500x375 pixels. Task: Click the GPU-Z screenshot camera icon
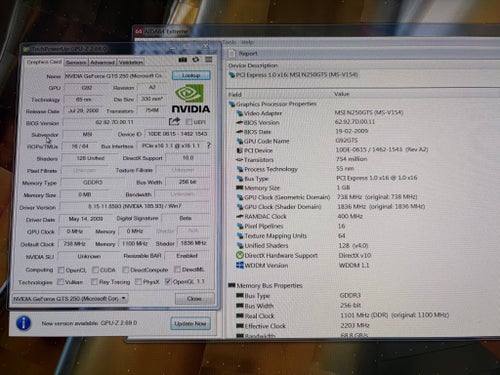coord(183,60)
